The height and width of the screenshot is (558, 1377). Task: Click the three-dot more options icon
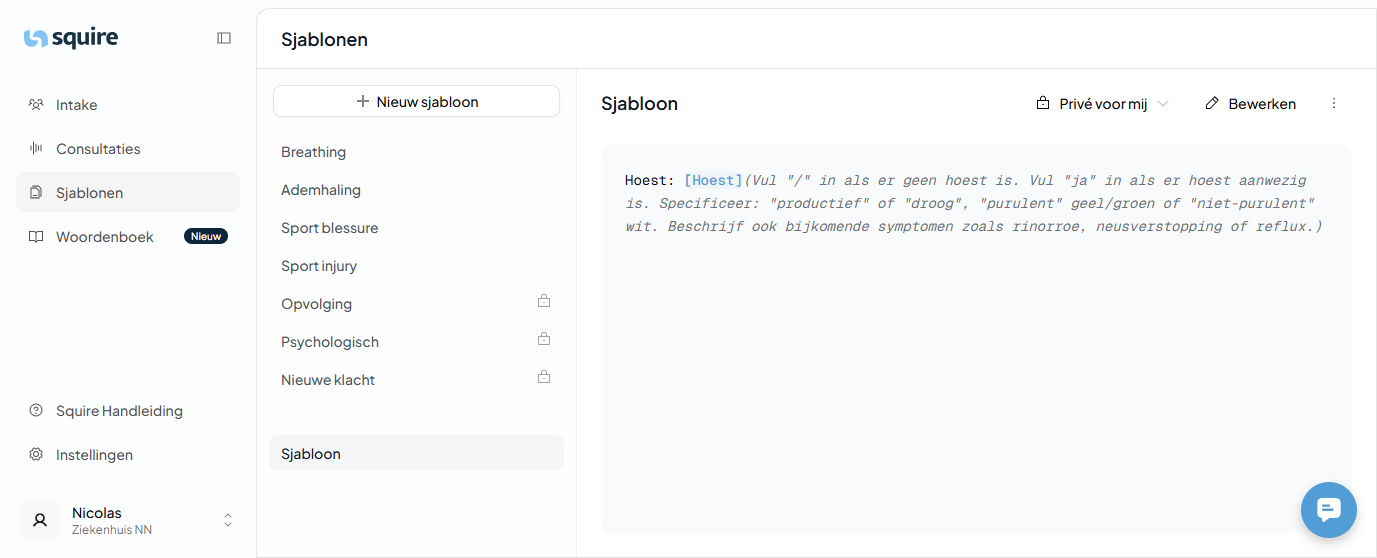pos(1333,104)
